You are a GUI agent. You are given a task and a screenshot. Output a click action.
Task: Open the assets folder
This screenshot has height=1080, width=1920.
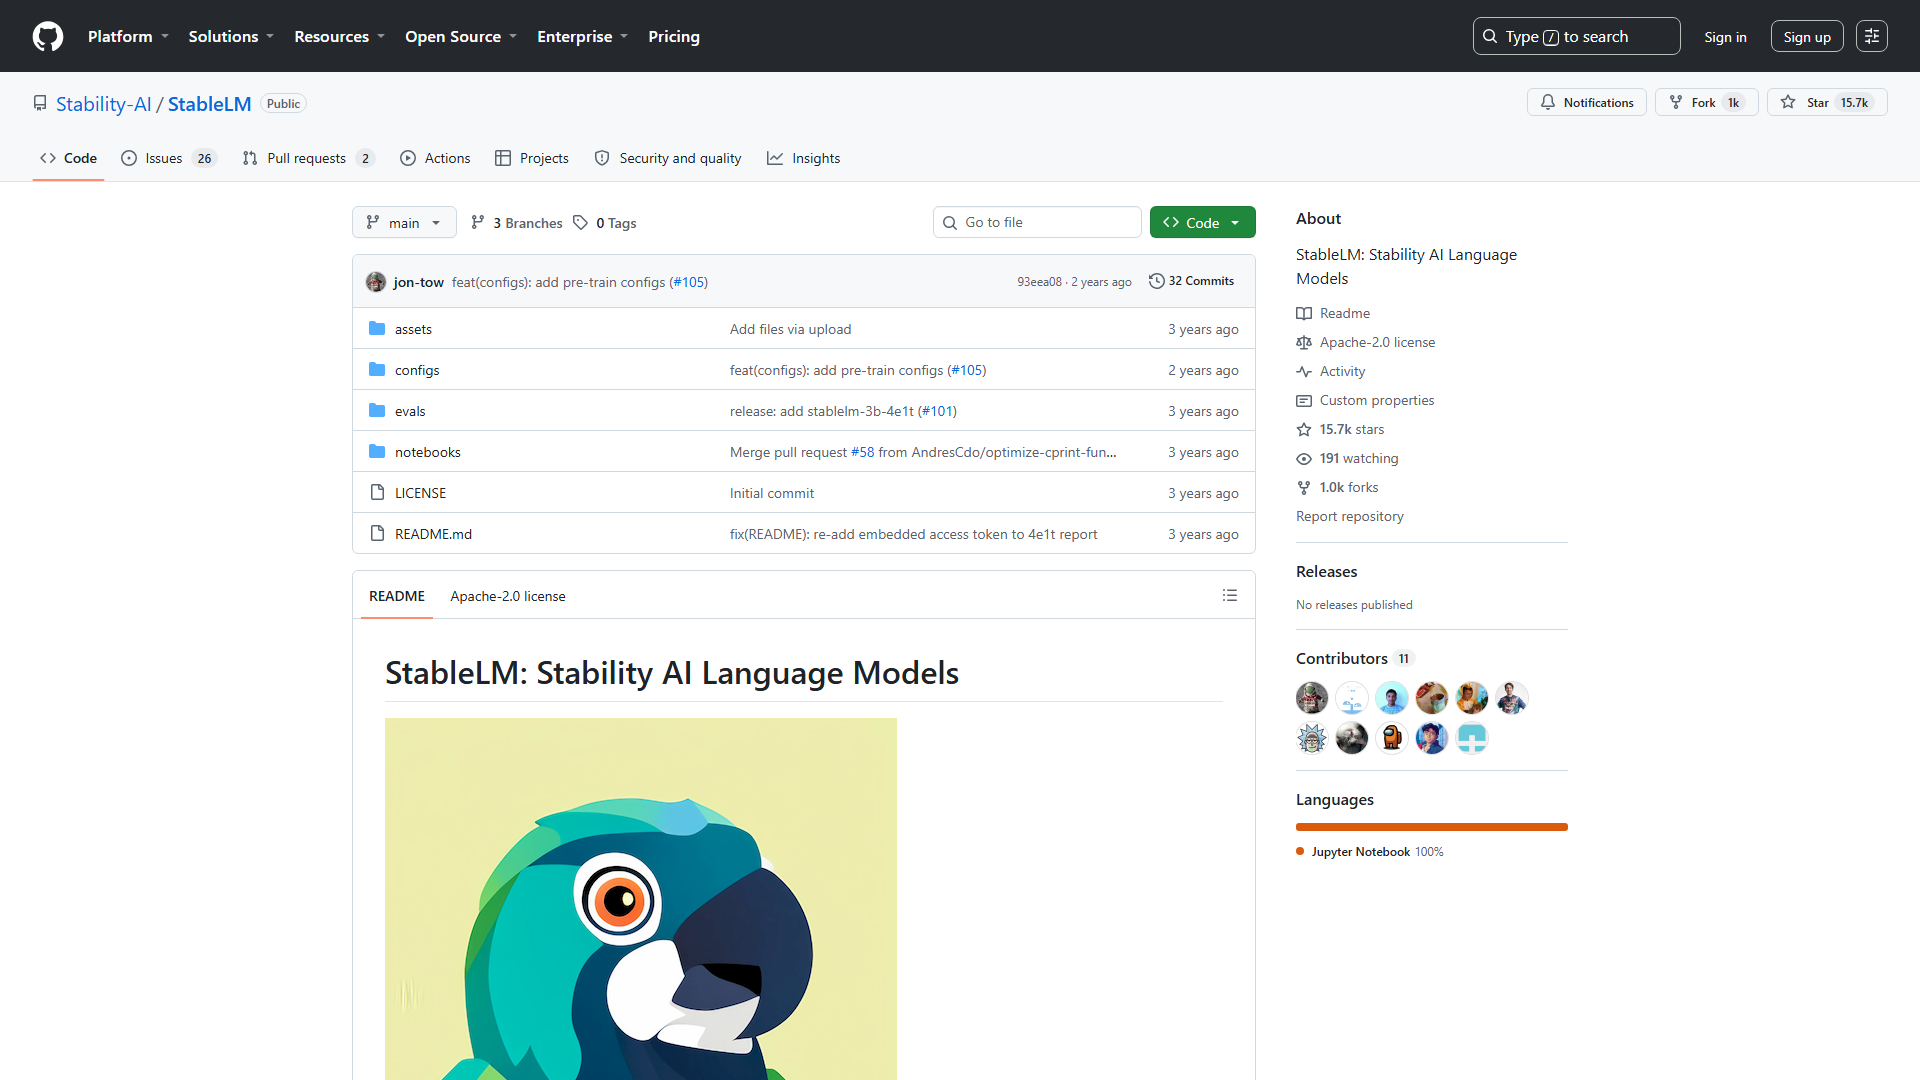tap(413, 329)
